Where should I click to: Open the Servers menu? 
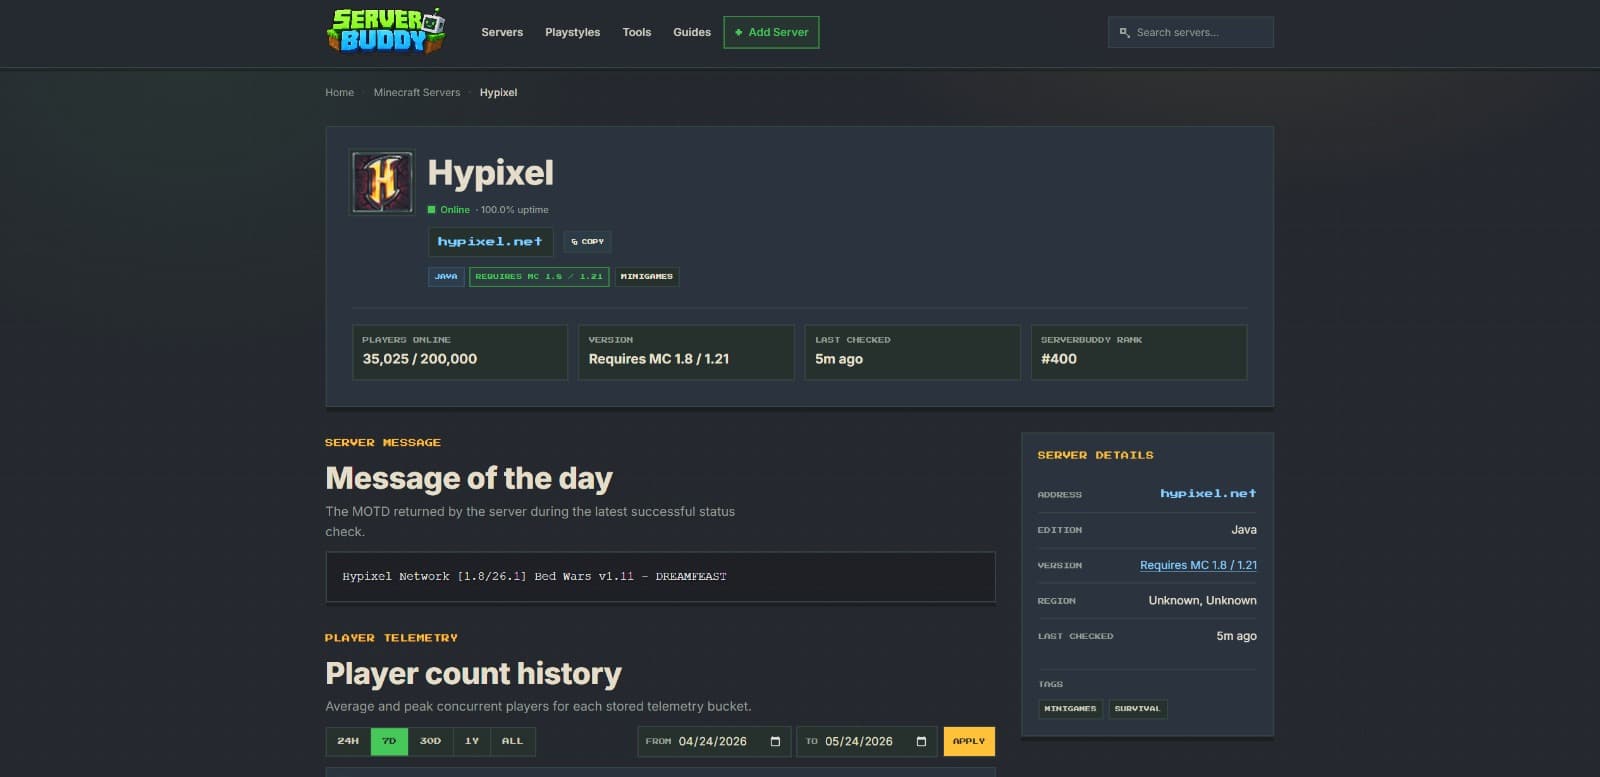[x=502, y=32]
